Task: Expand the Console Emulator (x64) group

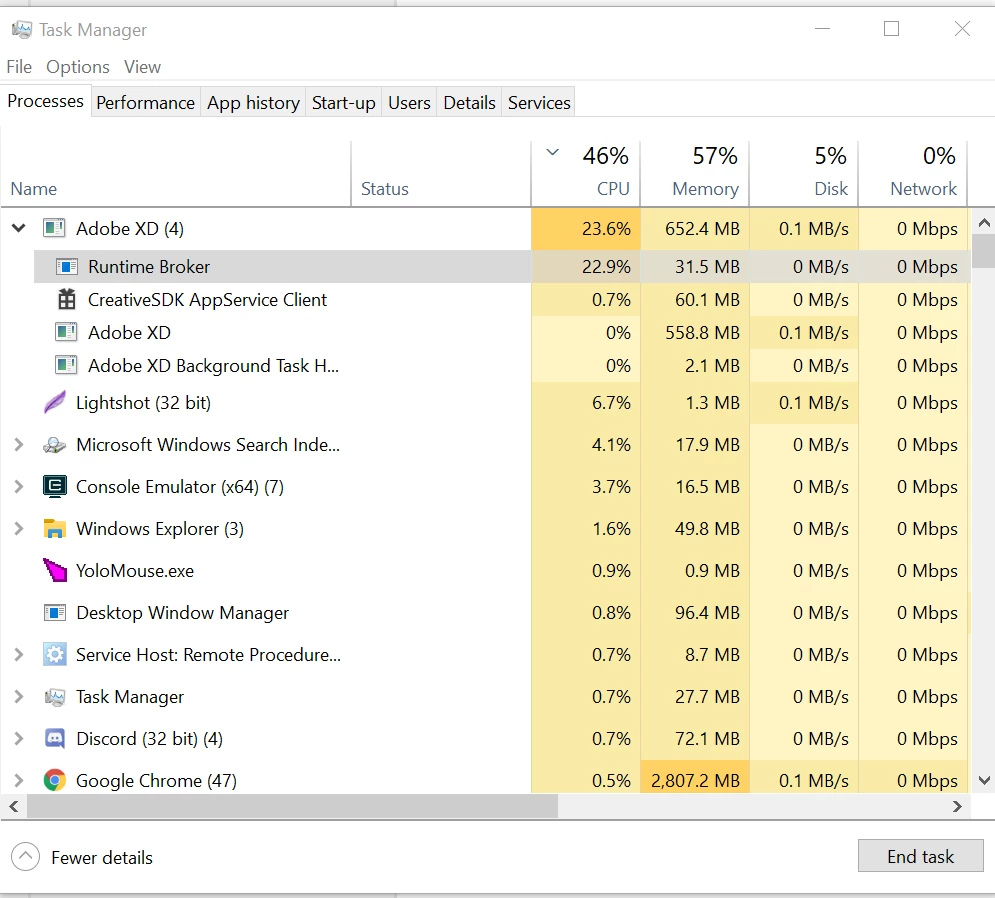Action: pos(19,487)
